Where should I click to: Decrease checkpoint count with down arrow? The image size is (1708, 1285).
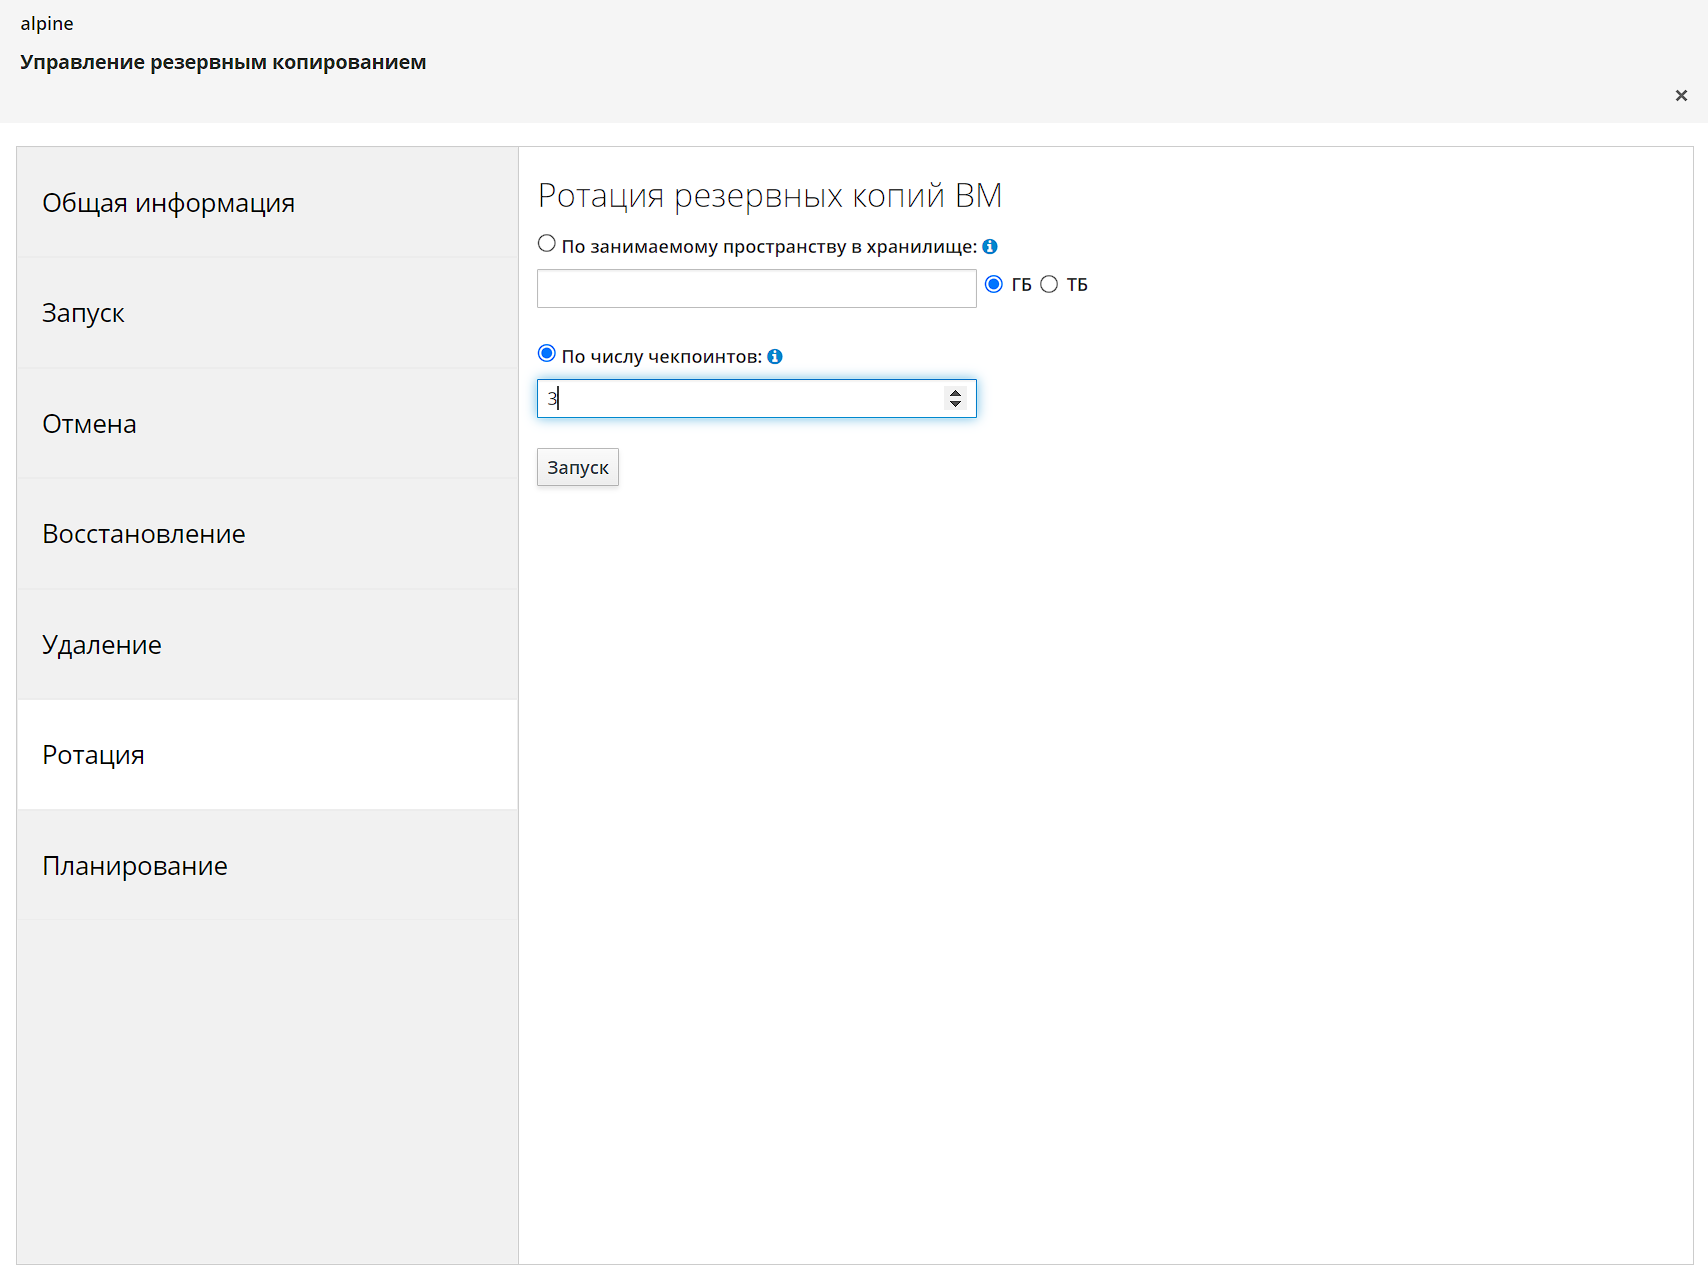coord(955,404)
